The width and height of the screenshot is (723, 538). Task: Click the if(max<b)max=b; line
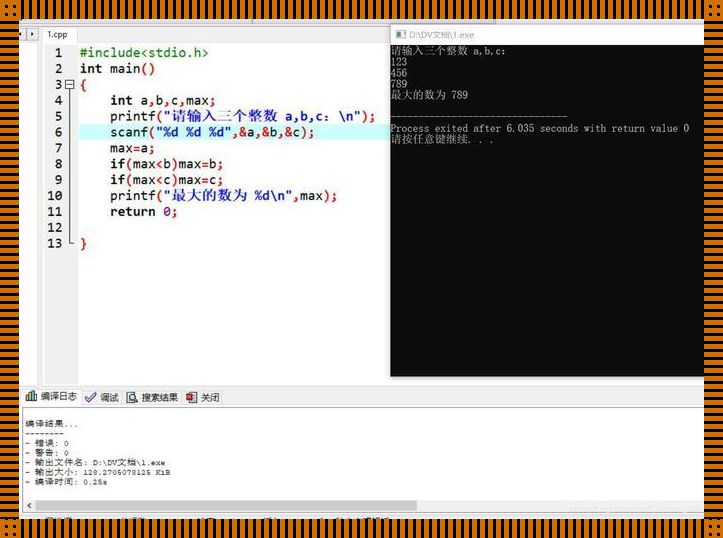tap(166, 164)
